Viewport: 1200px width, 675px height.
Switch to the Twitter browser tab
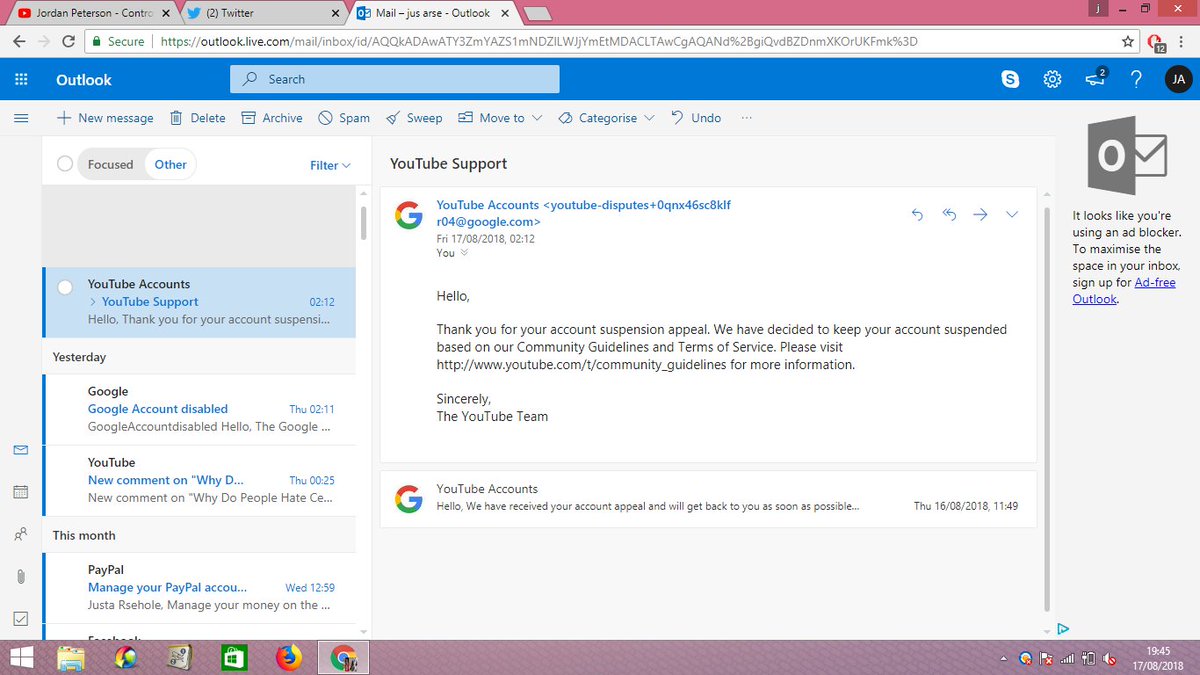point(262,13)
